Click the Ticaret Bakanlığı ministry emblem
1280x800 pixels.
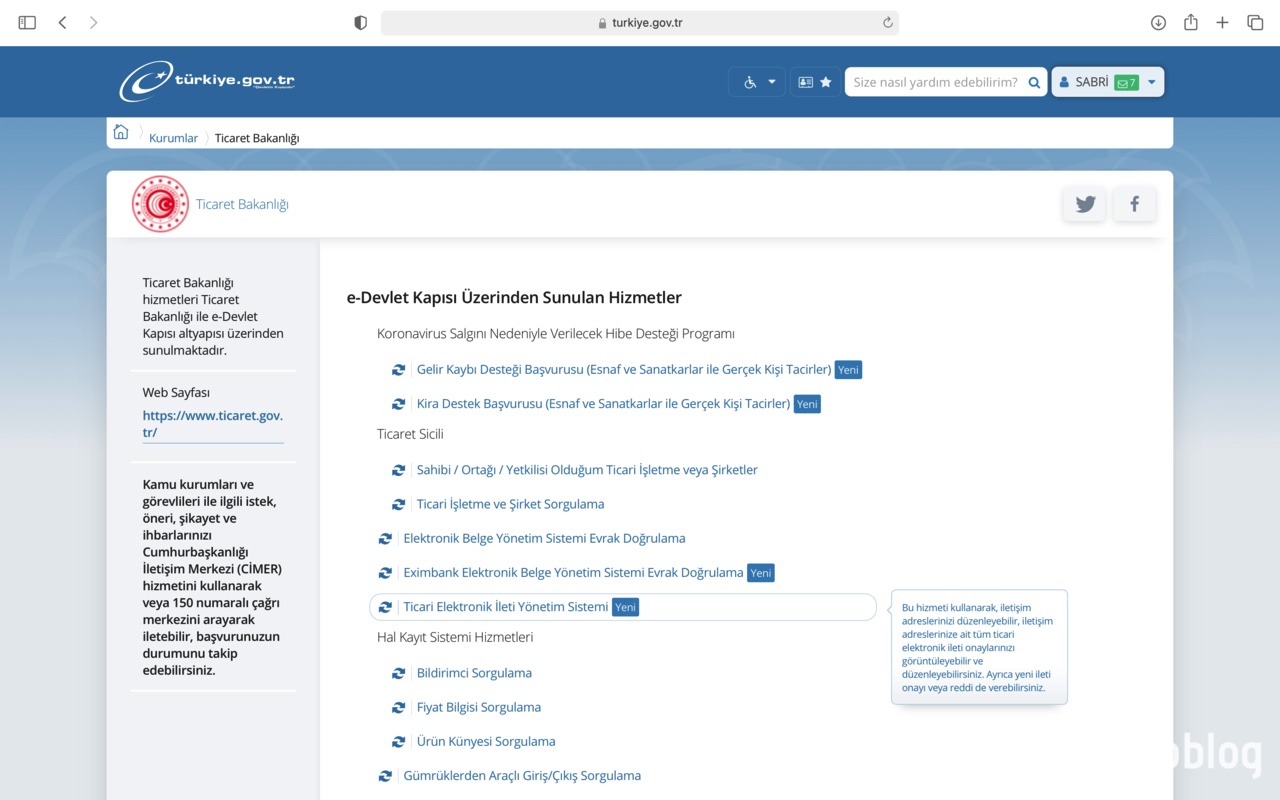coord(160,204)
